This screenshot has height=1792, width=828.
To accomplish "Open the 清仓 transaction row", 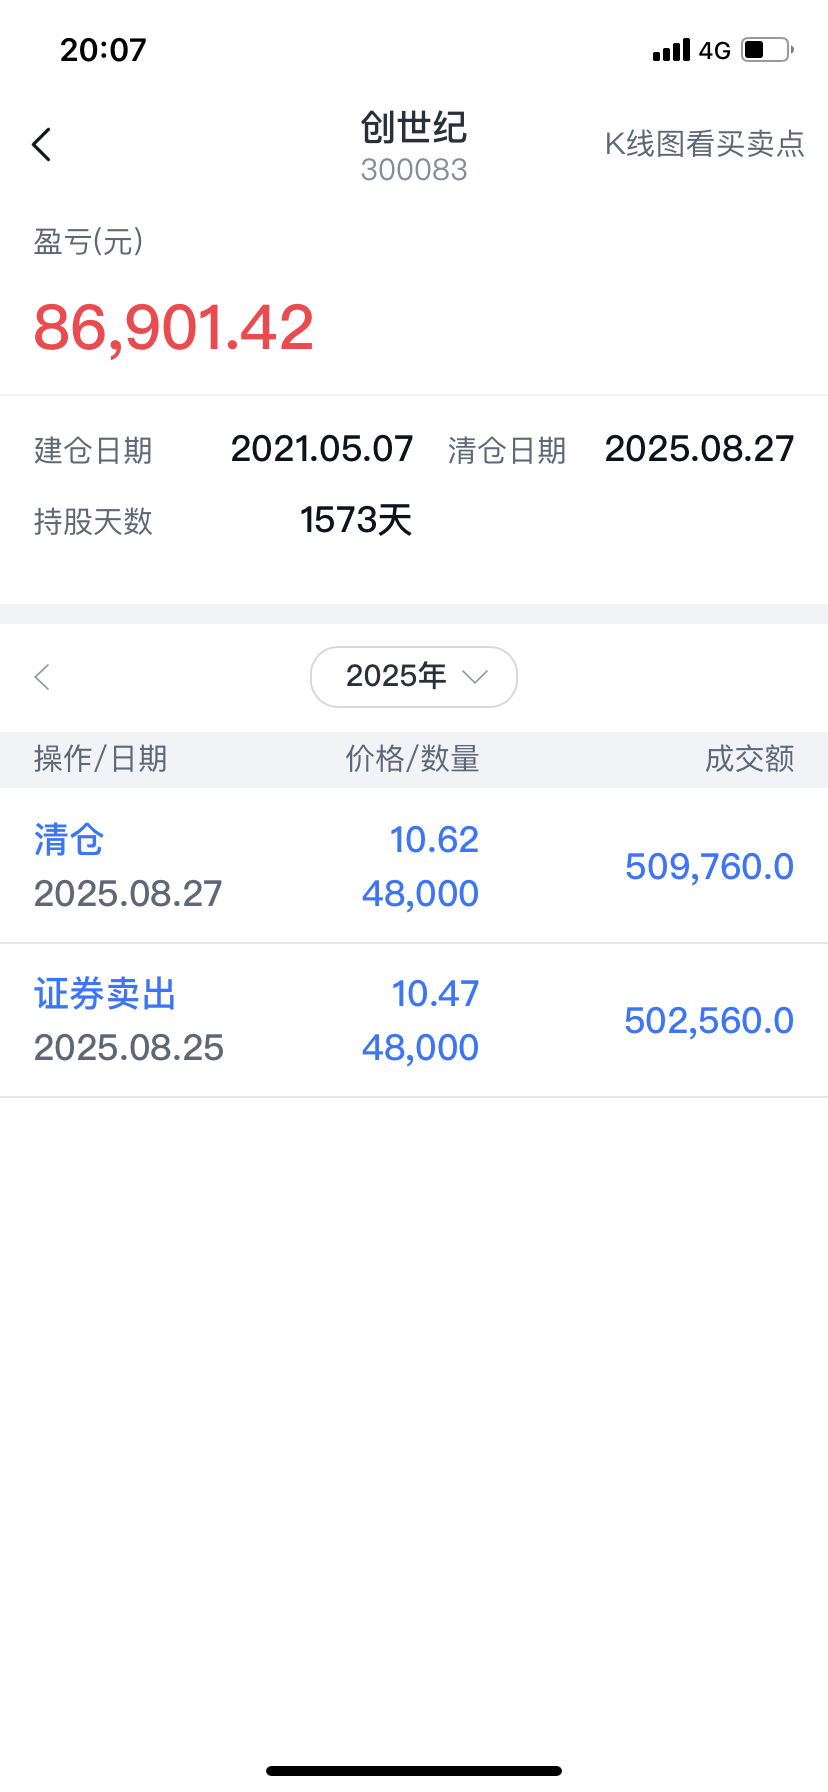I will [x=414, y=866].
